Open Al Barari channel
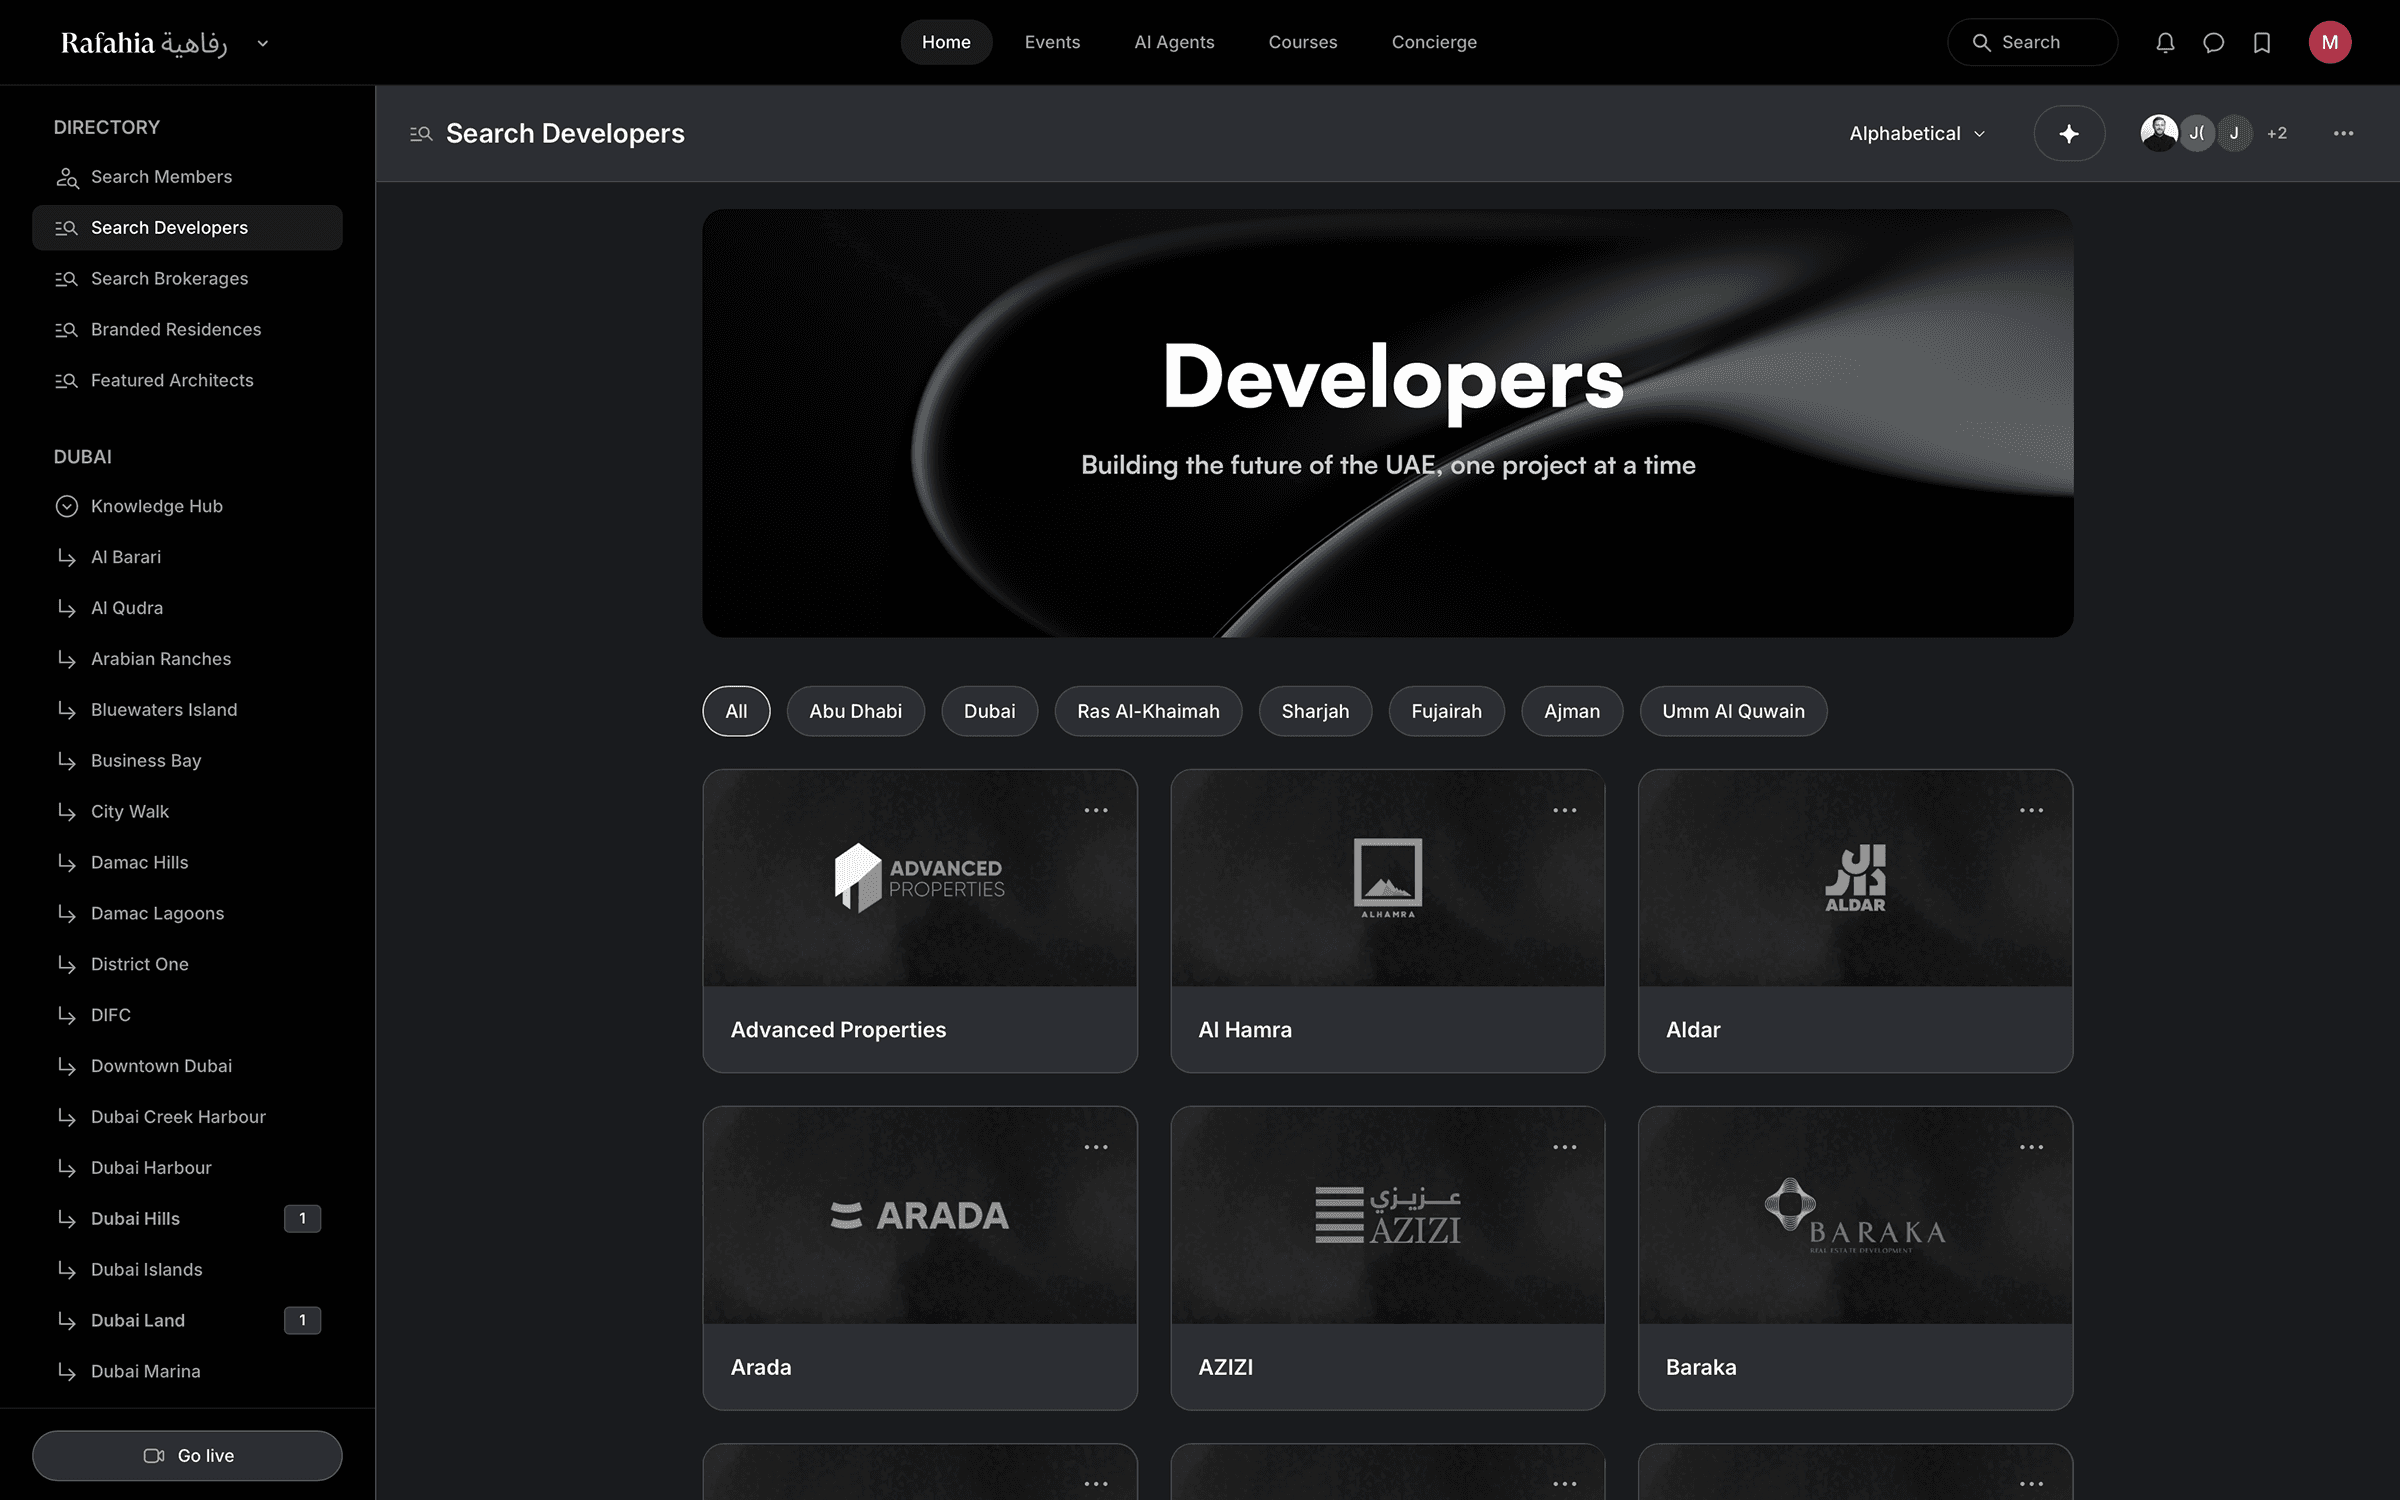2400x1500 pixels. point(187,557)
